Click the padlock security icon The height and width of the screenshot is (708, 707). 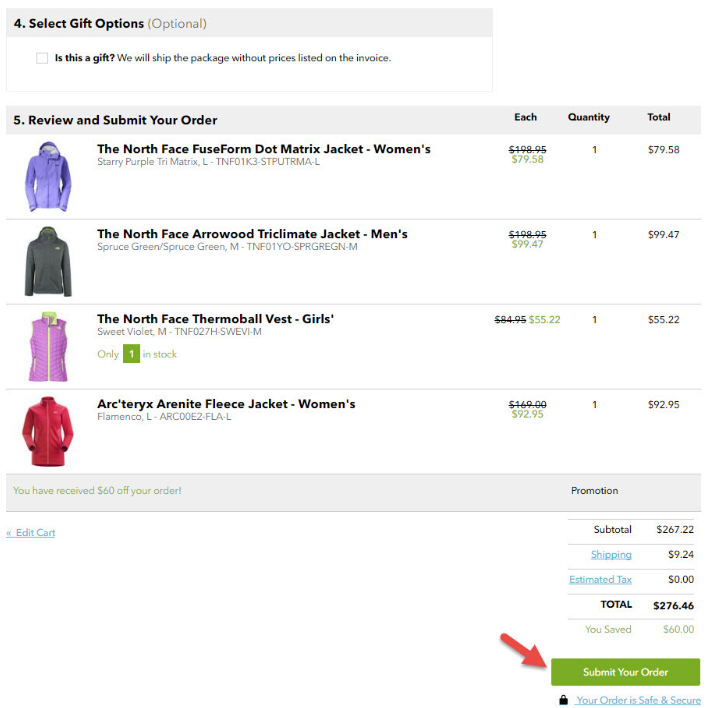click(564, 700)
